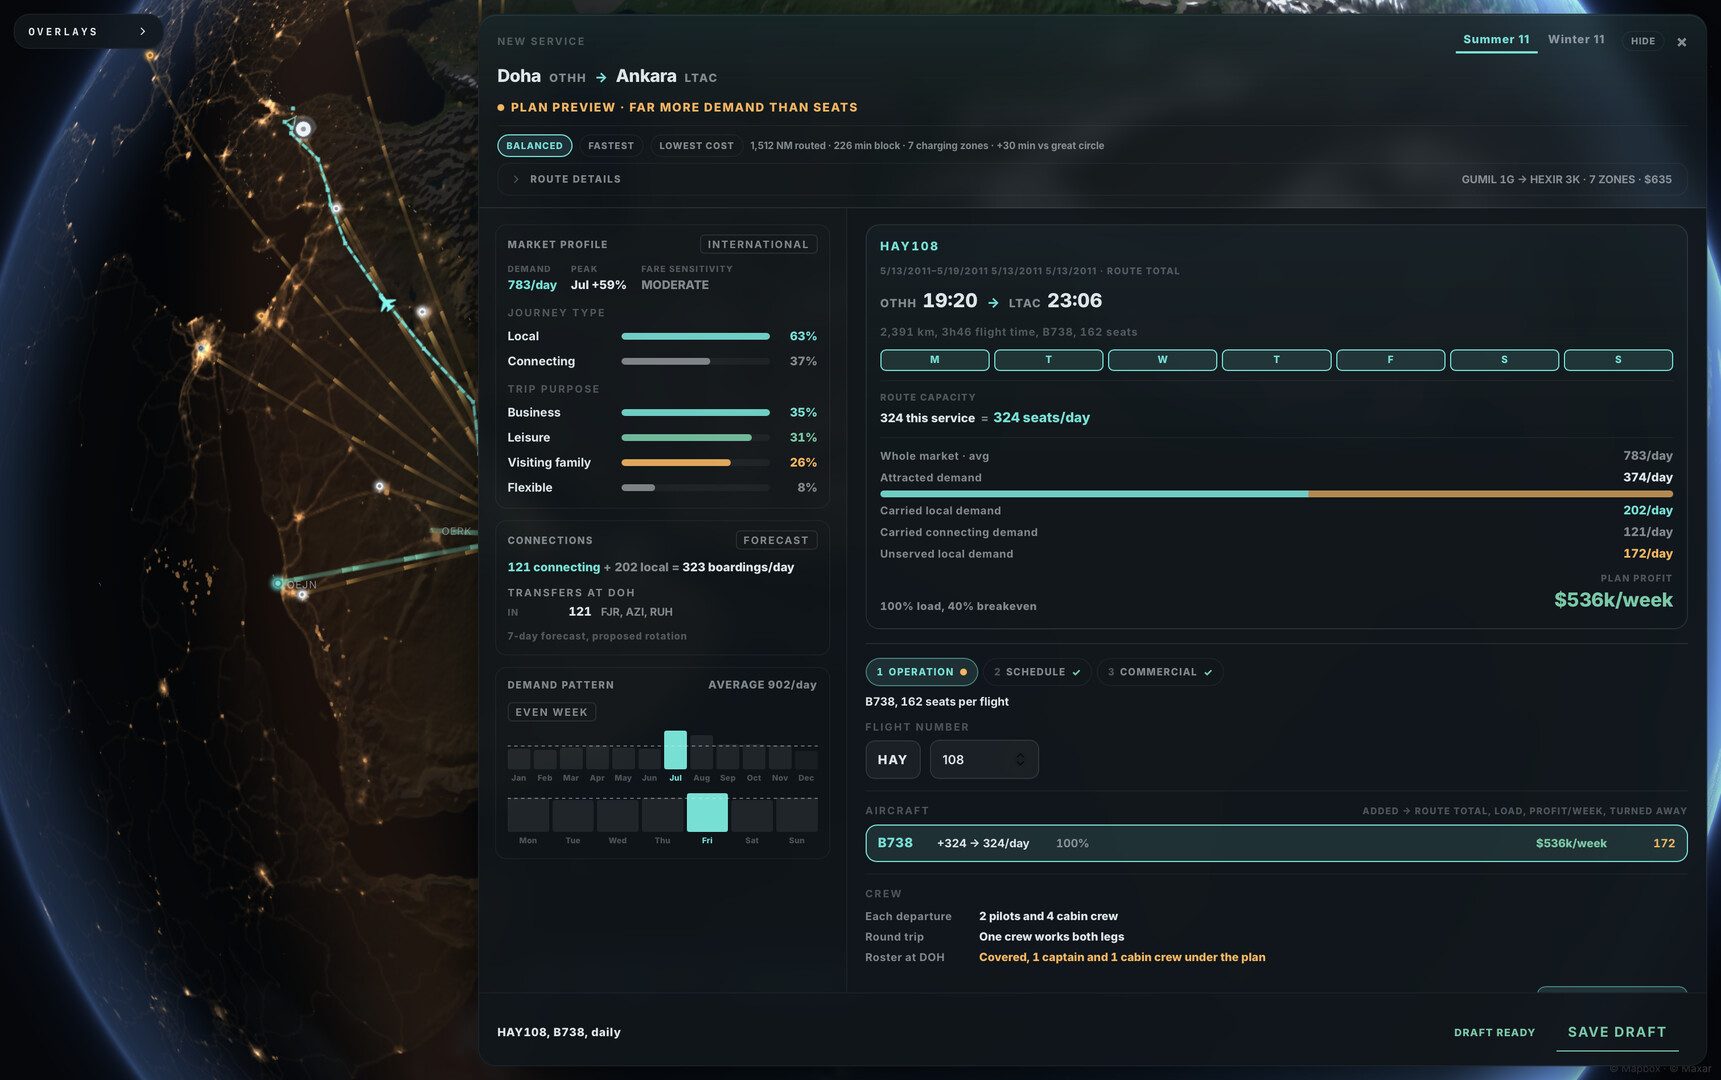Open the 3 Commercial step tab
Image resolution: width=1721 pixels, height=1080 pixels.
tap(1160, 672)
